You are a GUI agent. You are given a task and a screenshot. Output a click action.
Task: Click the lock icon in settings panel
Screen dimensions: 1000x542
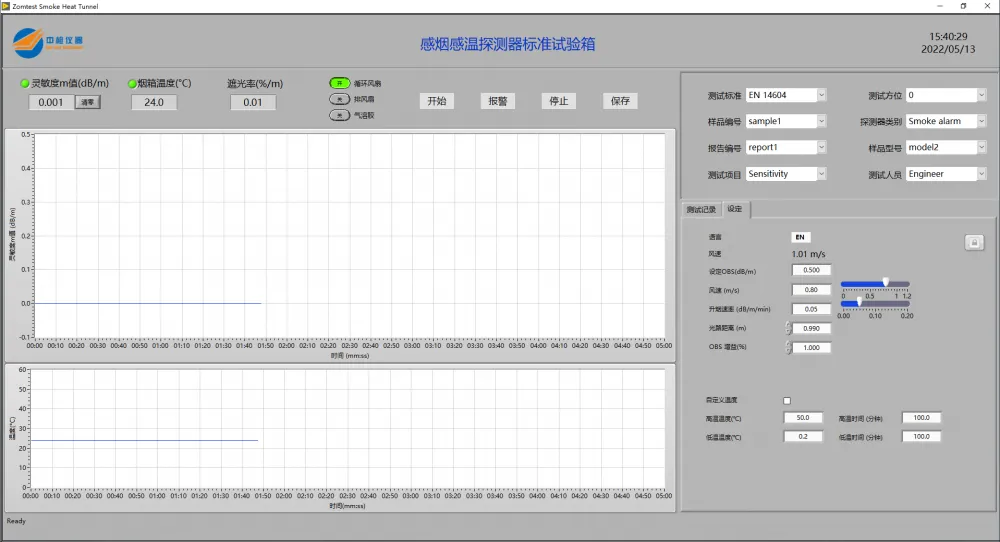pos(974,243)
